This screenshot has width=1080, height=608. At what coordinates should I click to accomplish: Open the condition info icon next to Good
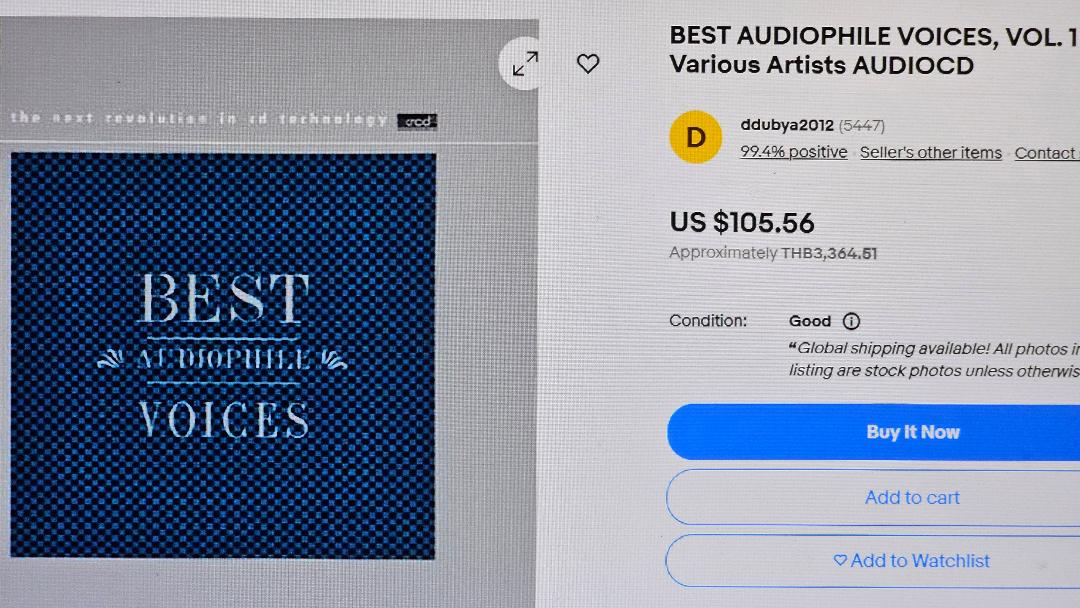pos(851,321)
